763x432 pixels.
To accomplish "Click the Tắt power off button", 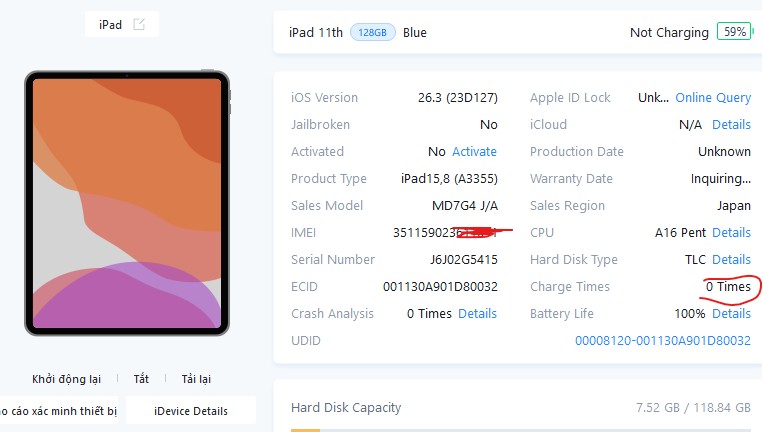I will (141, 378).
